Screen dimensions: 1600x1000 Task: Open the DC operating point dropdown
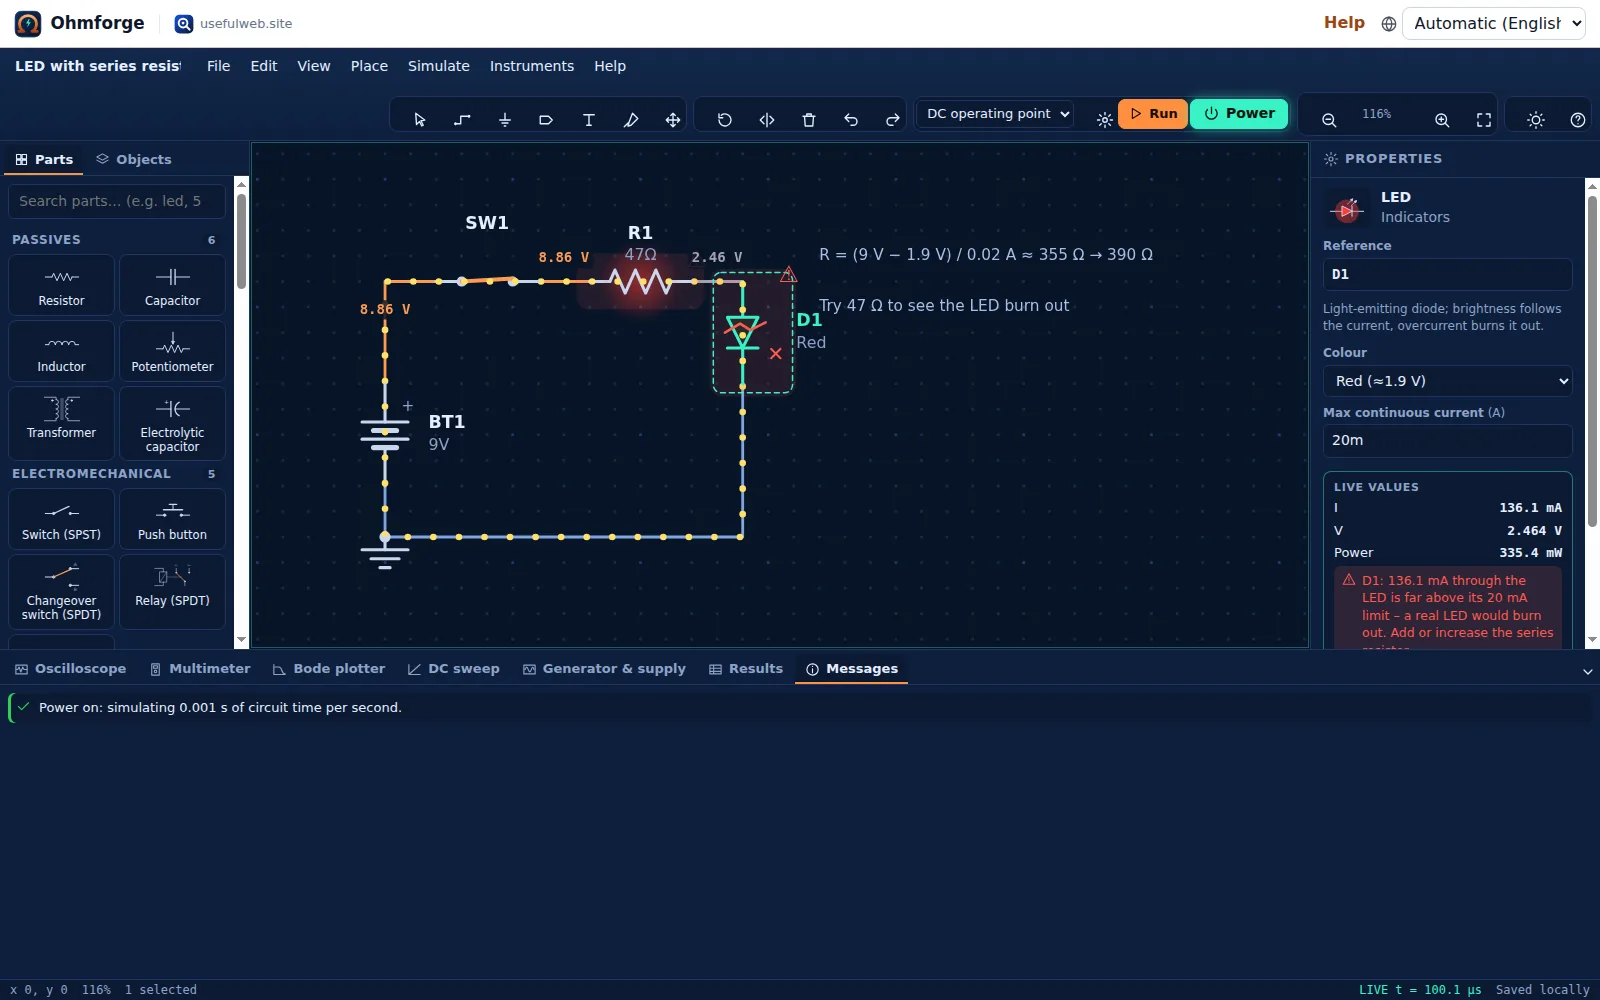tap(997, 114)
